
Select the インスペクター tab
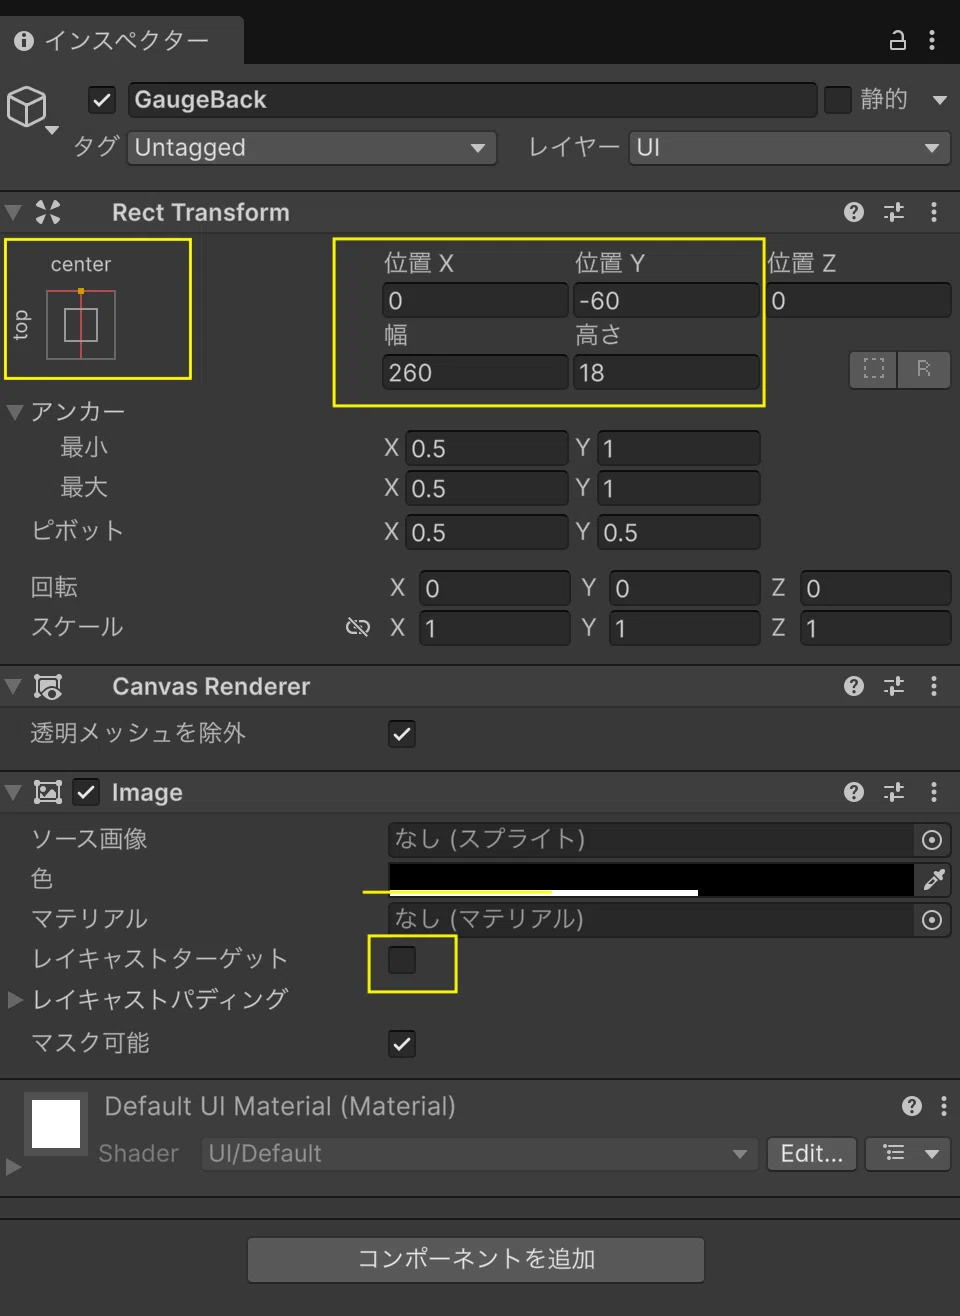pyautogui.click(x=120, y=40)
